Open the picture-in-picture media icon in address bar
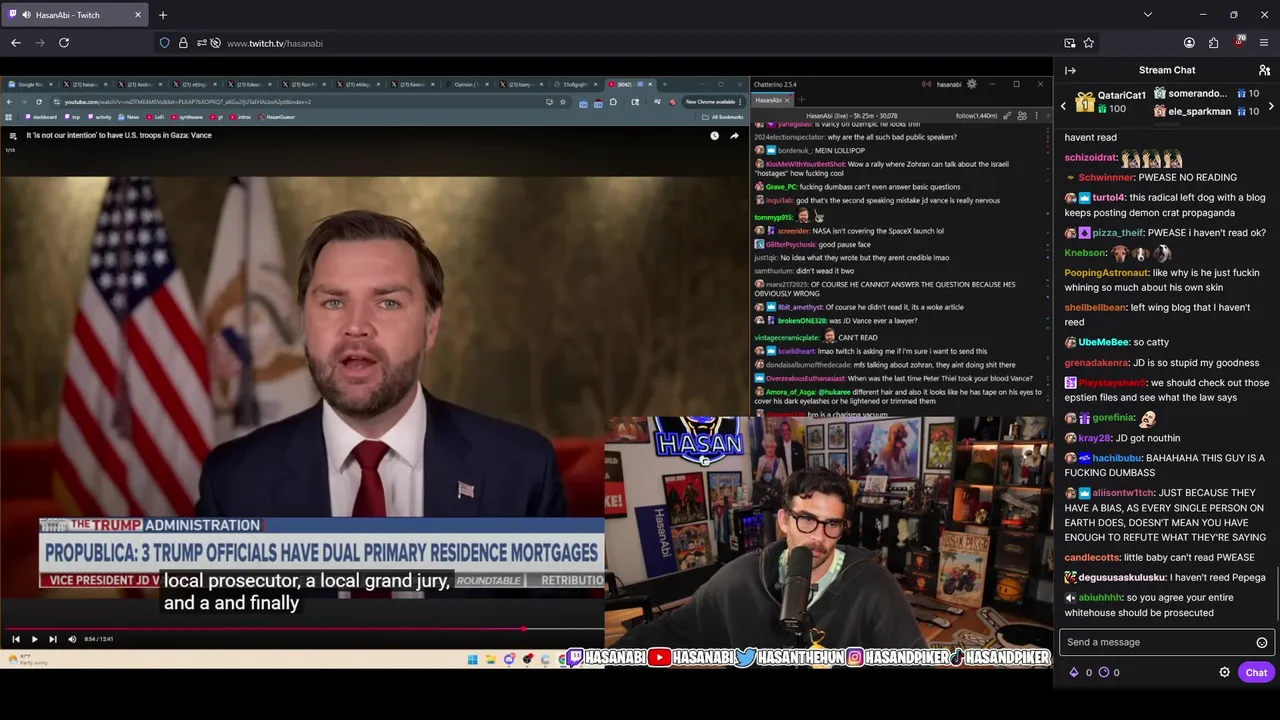 (1070, 43)
